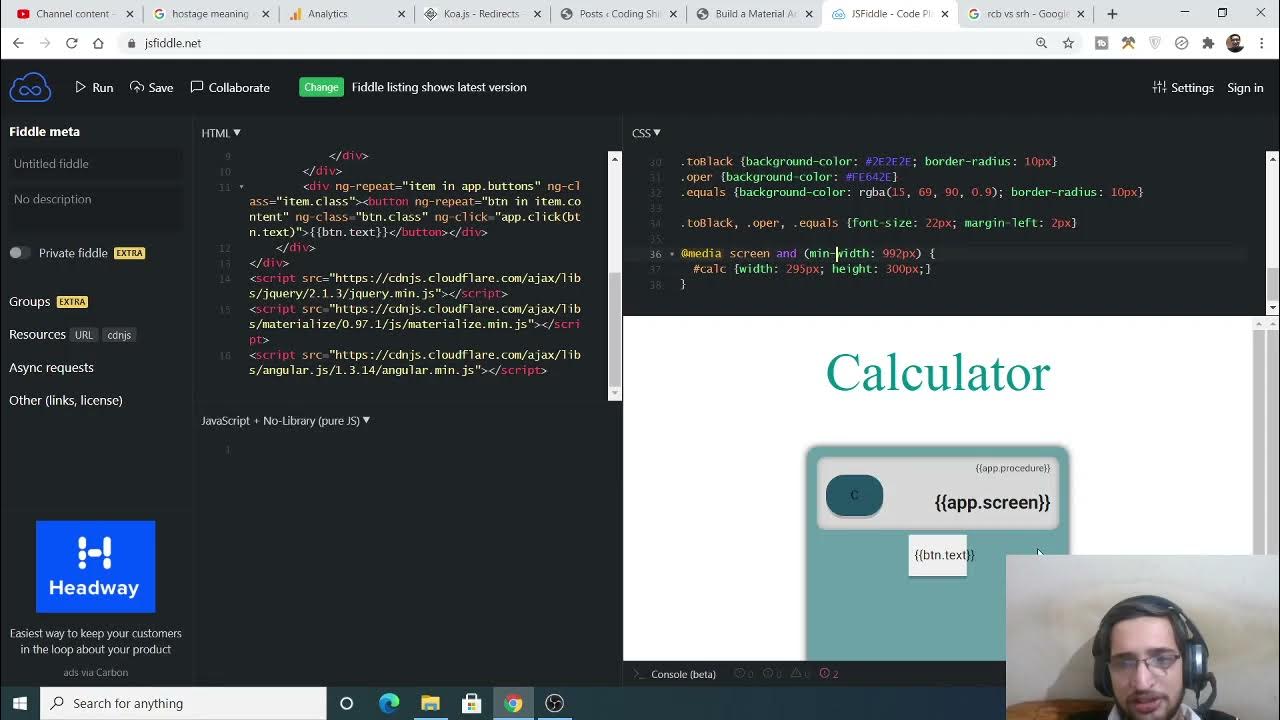This screenshot has width=1280, height=720.
Task: Open the Chrome extensions puzzle icon
Action: point(1208,43)
